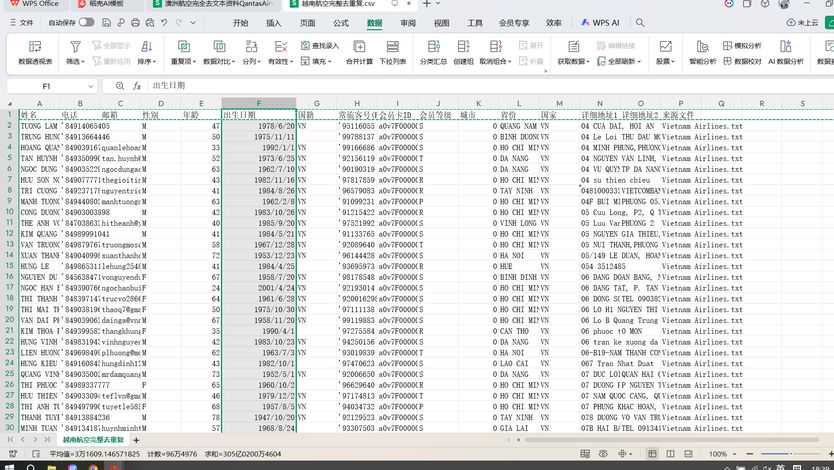Viewport: 834px width, 470px height.
Task: Open the Fill (填充) dropdown
Action: pos(316,61)
